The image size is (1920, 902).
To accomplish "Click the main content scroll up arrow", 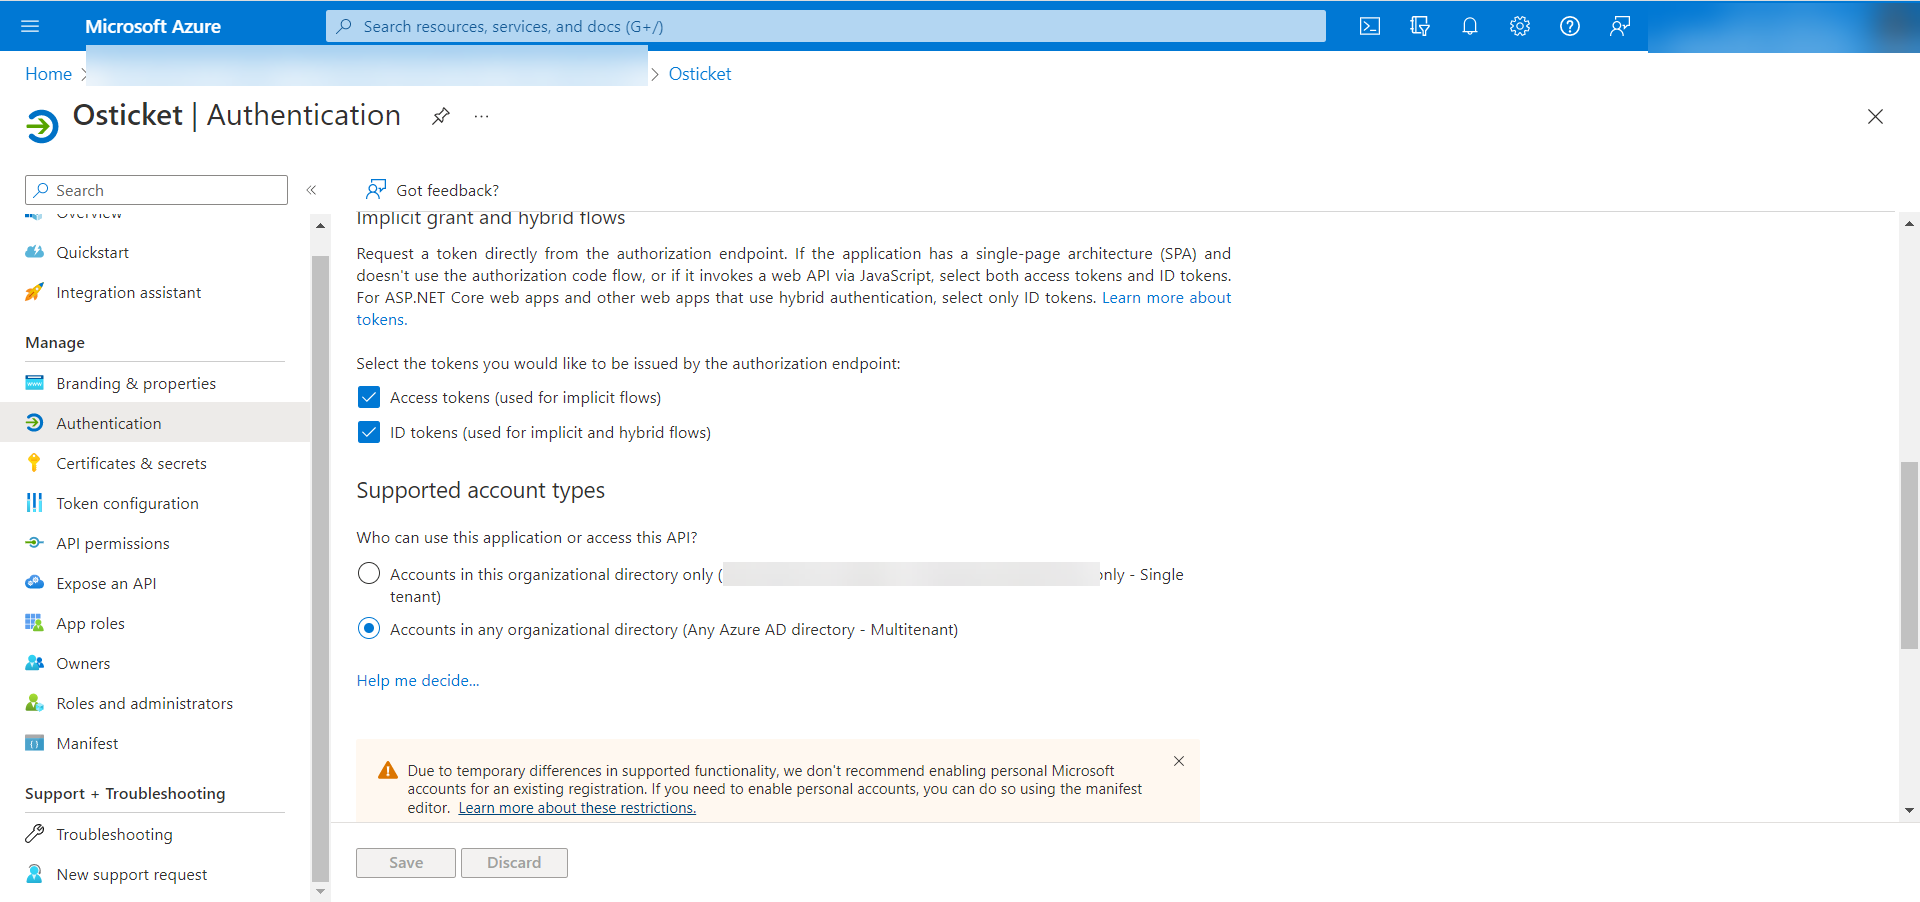I will click(x=1909, y=224).
